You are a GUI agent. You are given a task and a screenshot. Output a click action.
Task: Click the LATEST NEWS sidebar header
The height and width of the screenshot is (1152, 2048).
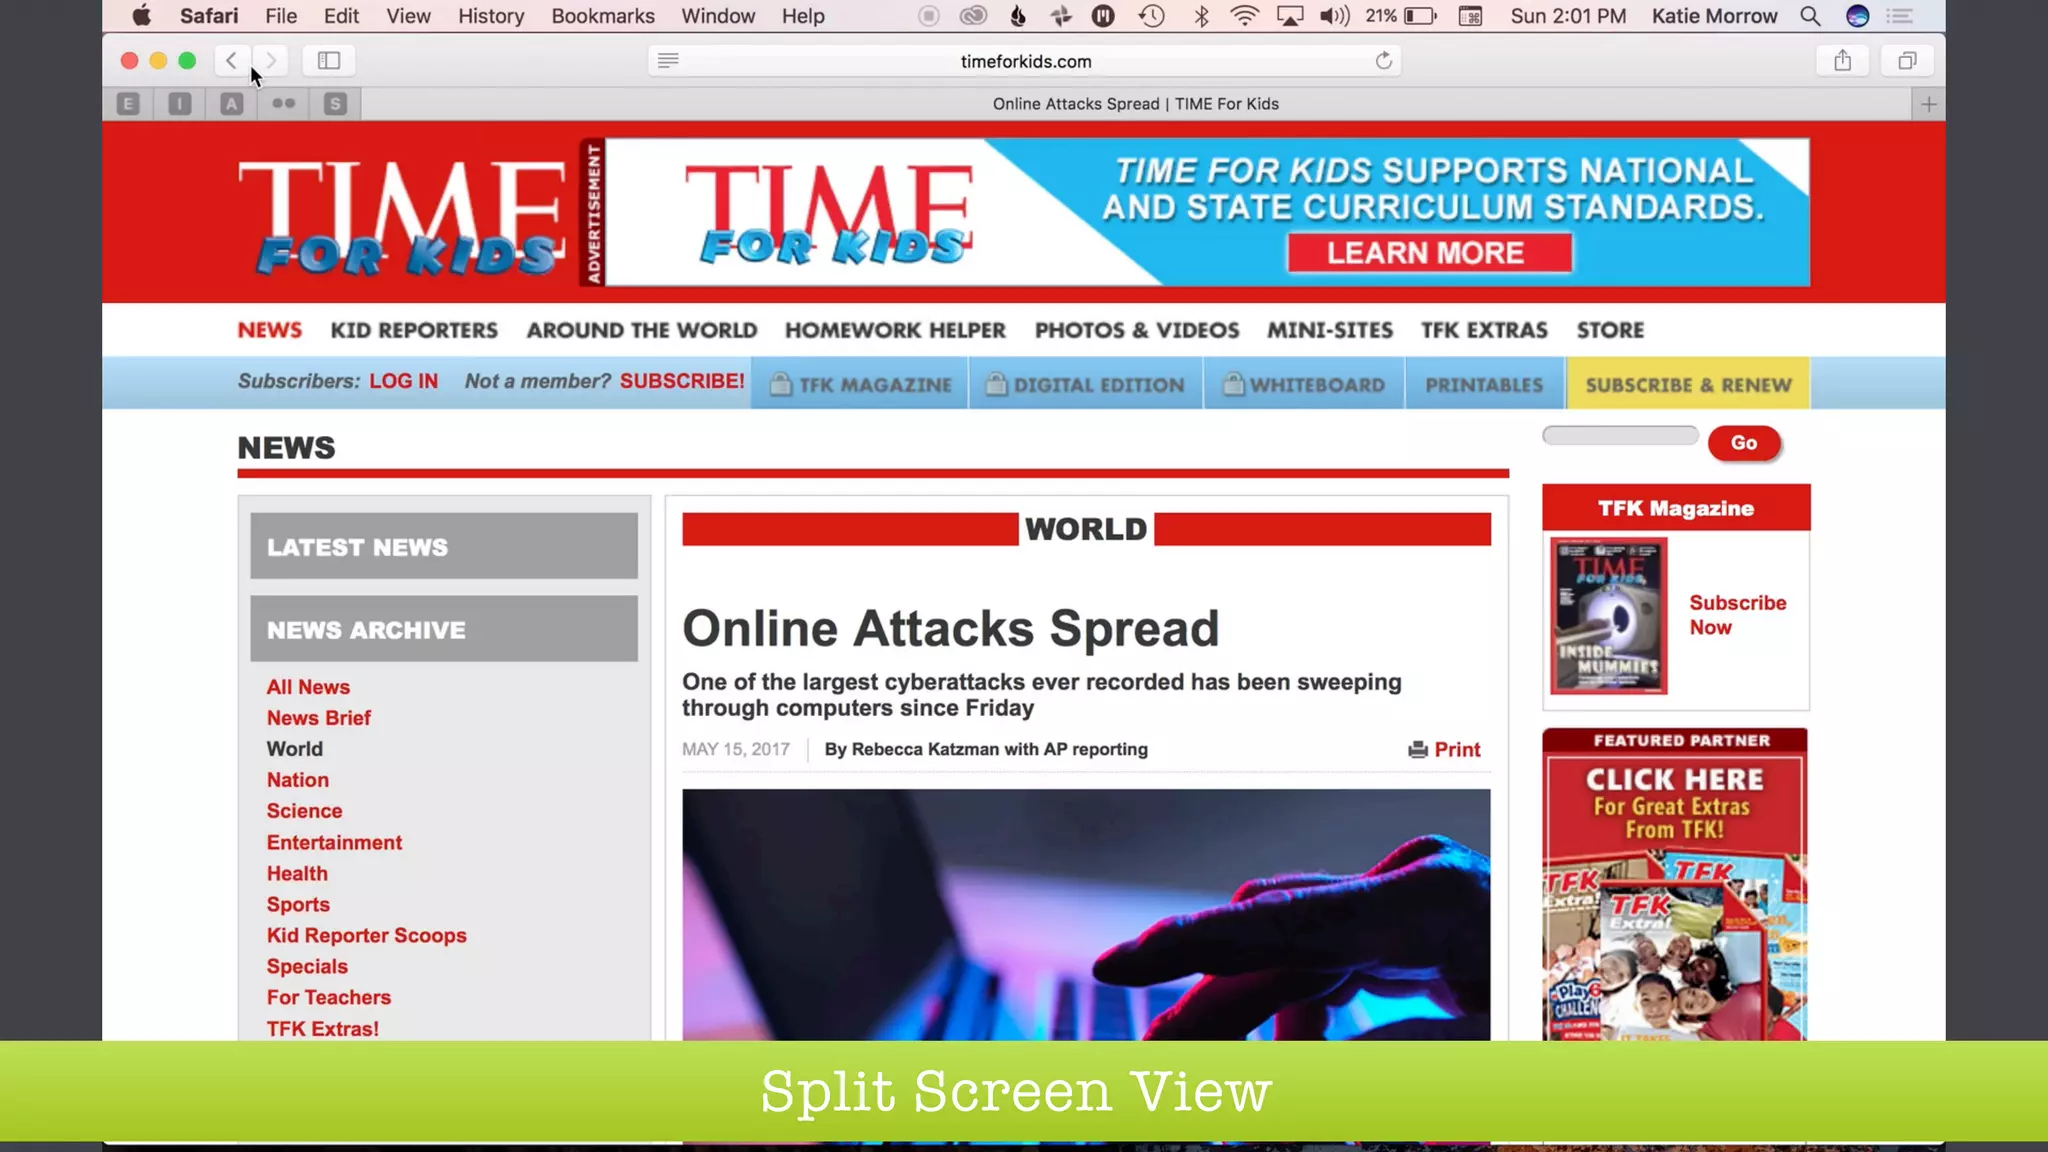444,546
